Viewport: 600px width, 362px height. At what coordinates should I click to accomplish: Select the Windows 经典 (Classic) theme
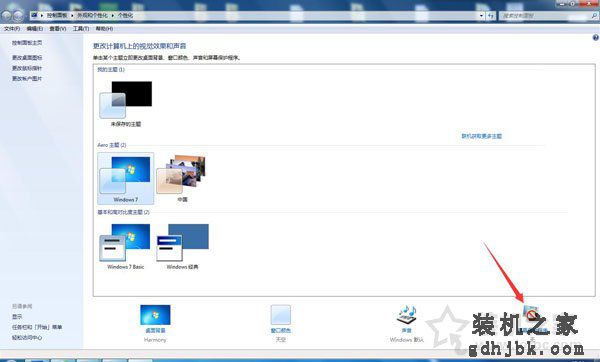[x=183, y=246]
